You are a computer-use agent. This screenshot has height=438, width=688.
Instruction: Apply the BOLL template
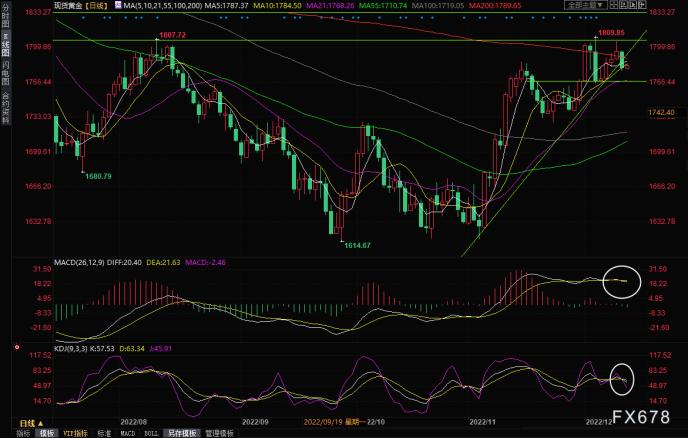(x=151, y=433)
